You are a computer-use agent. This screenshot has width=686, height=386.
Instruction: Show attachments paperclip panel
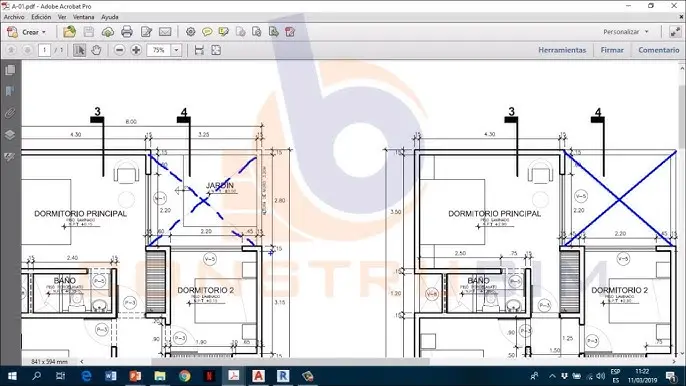point(10,113)
